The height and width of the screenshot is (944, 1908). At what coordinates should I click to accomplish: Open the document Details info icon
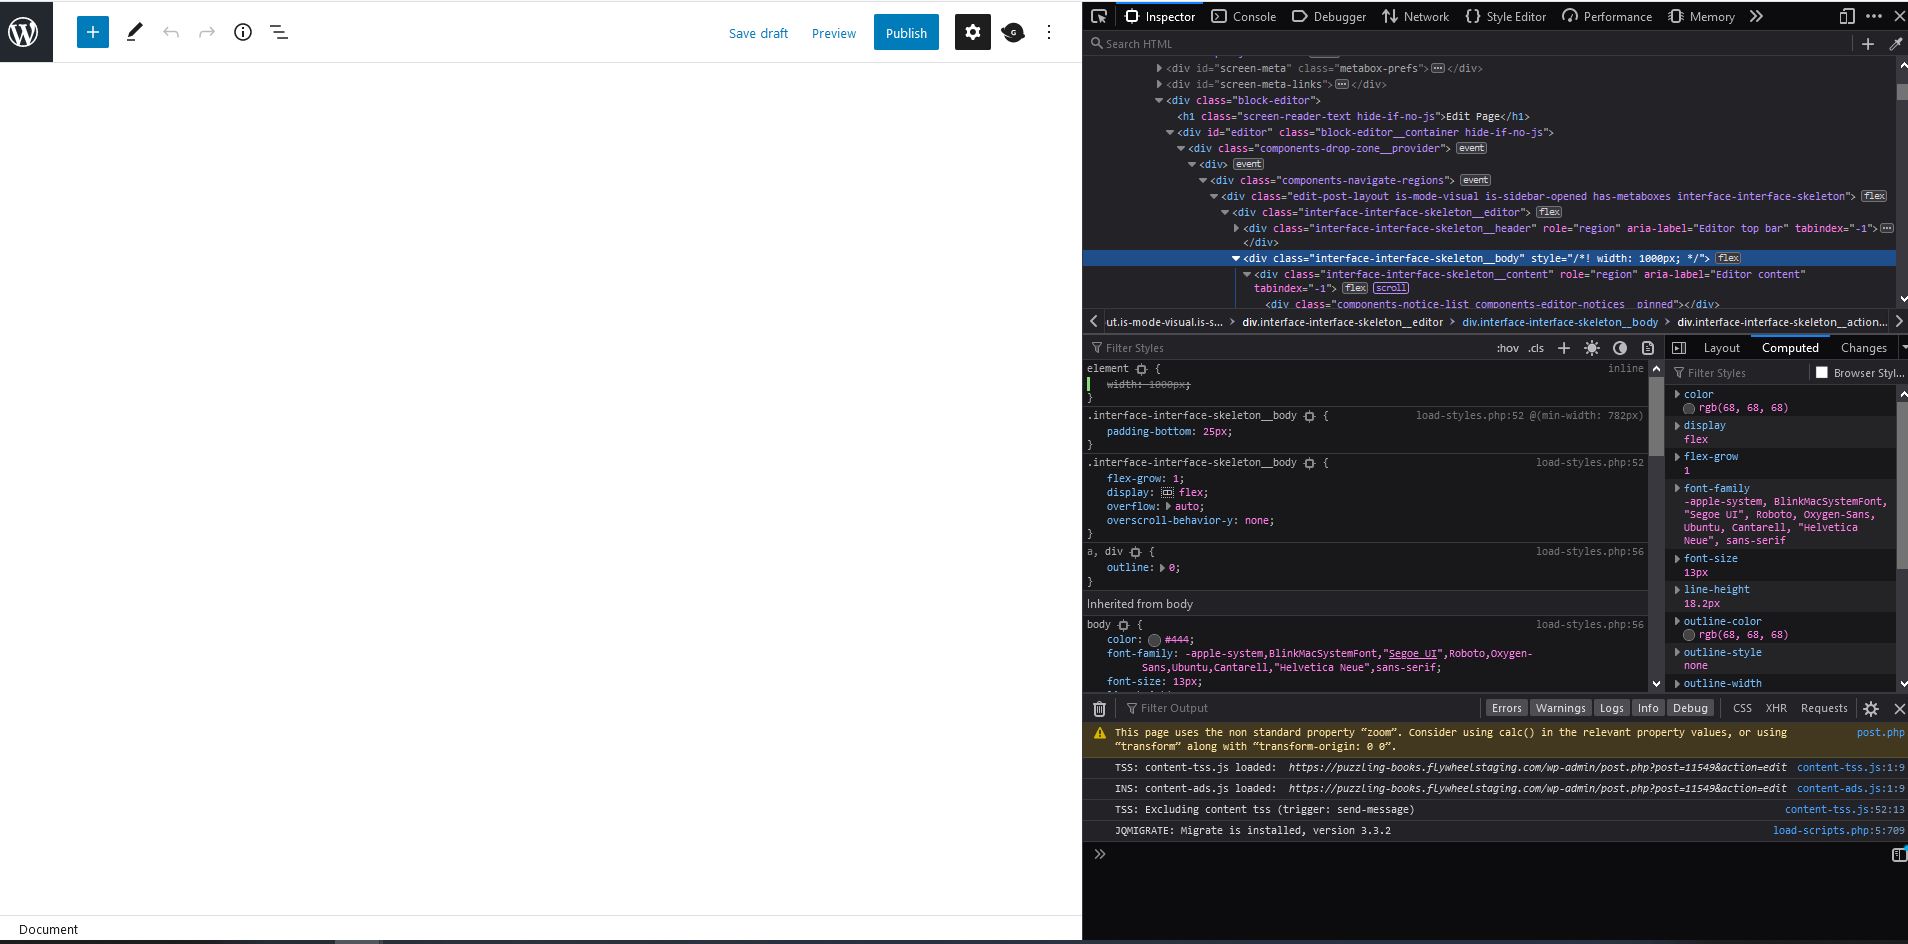pos(243,32)
